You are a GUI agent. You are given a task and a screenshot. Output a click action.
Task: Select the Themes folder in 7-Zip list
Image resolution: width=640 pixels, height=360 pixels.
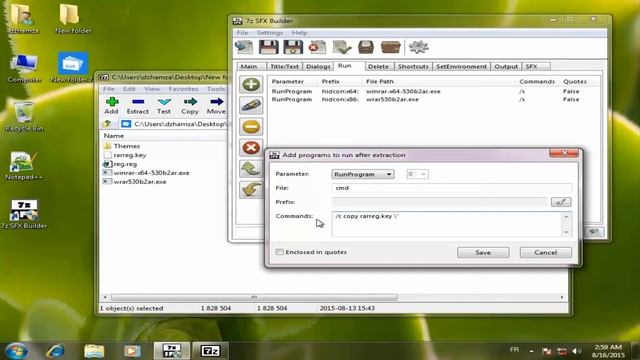(x=127, y=146)
